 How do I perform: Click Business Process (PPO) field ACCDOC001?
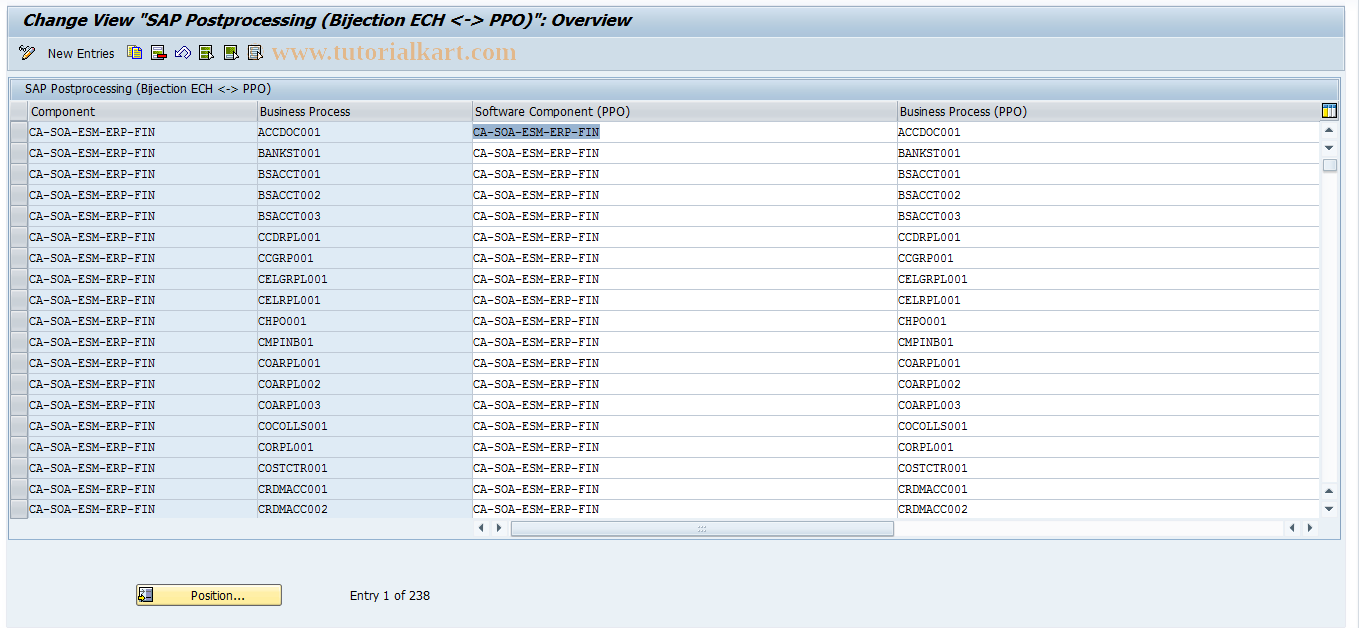(x=1108, y=132)
